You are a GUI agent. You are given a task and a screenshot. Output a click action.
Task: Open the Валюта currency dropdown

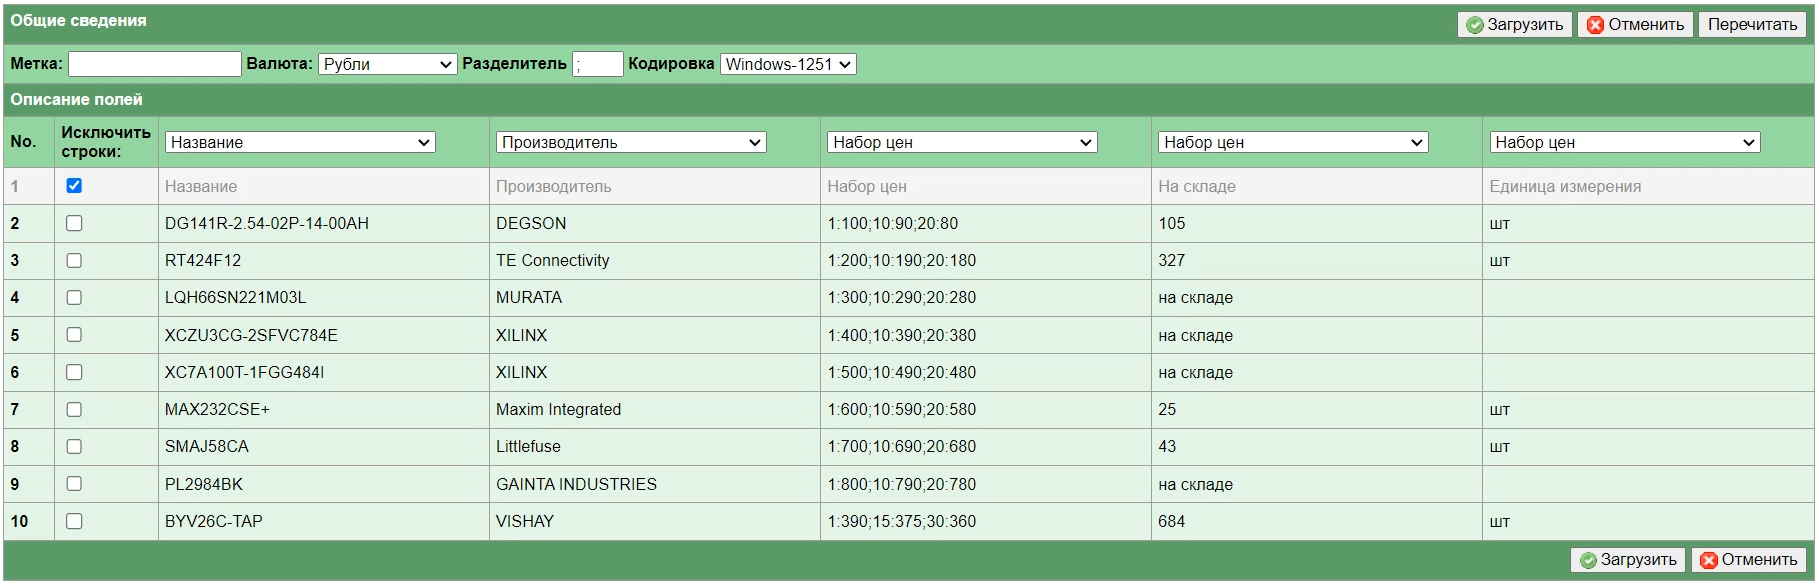tap(387, 64)
